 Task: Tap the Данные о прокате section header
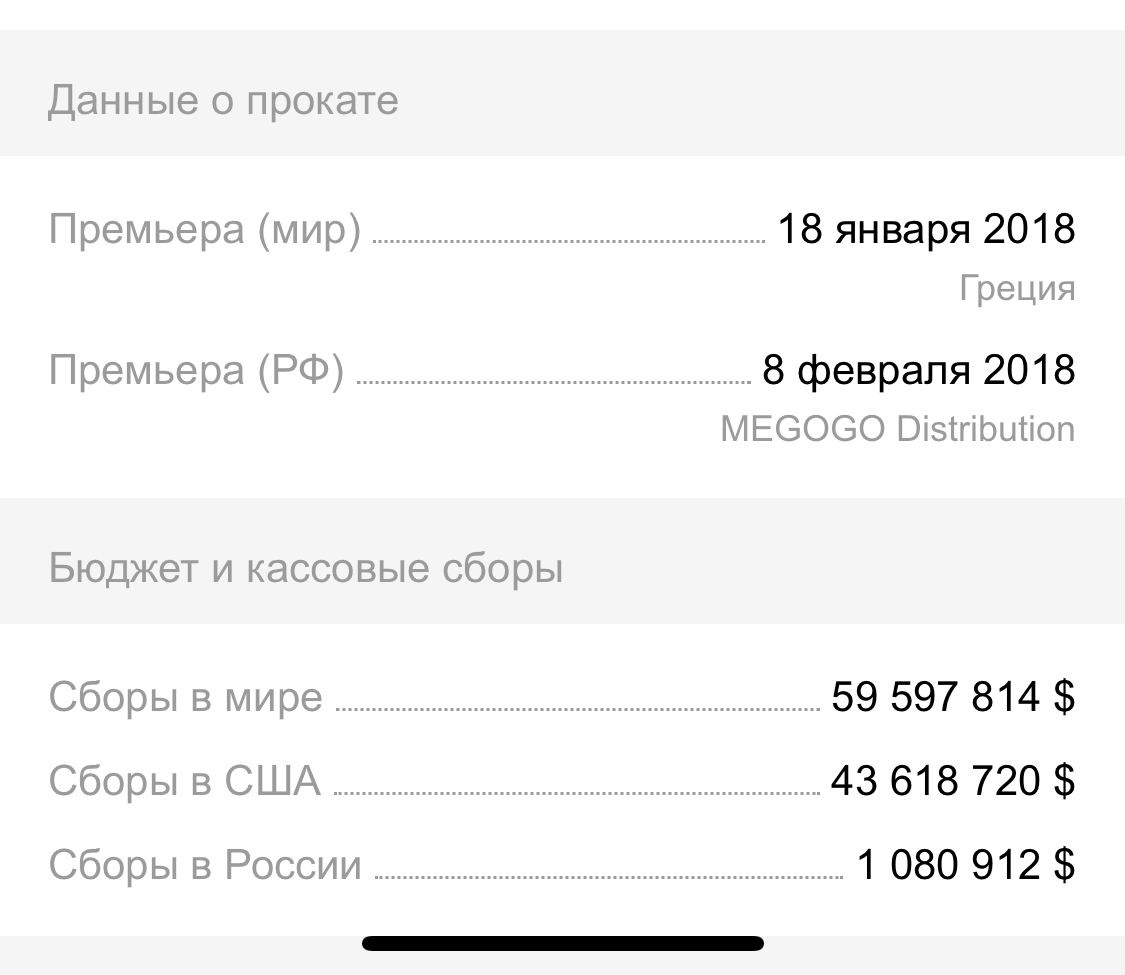tap(223, 101)
